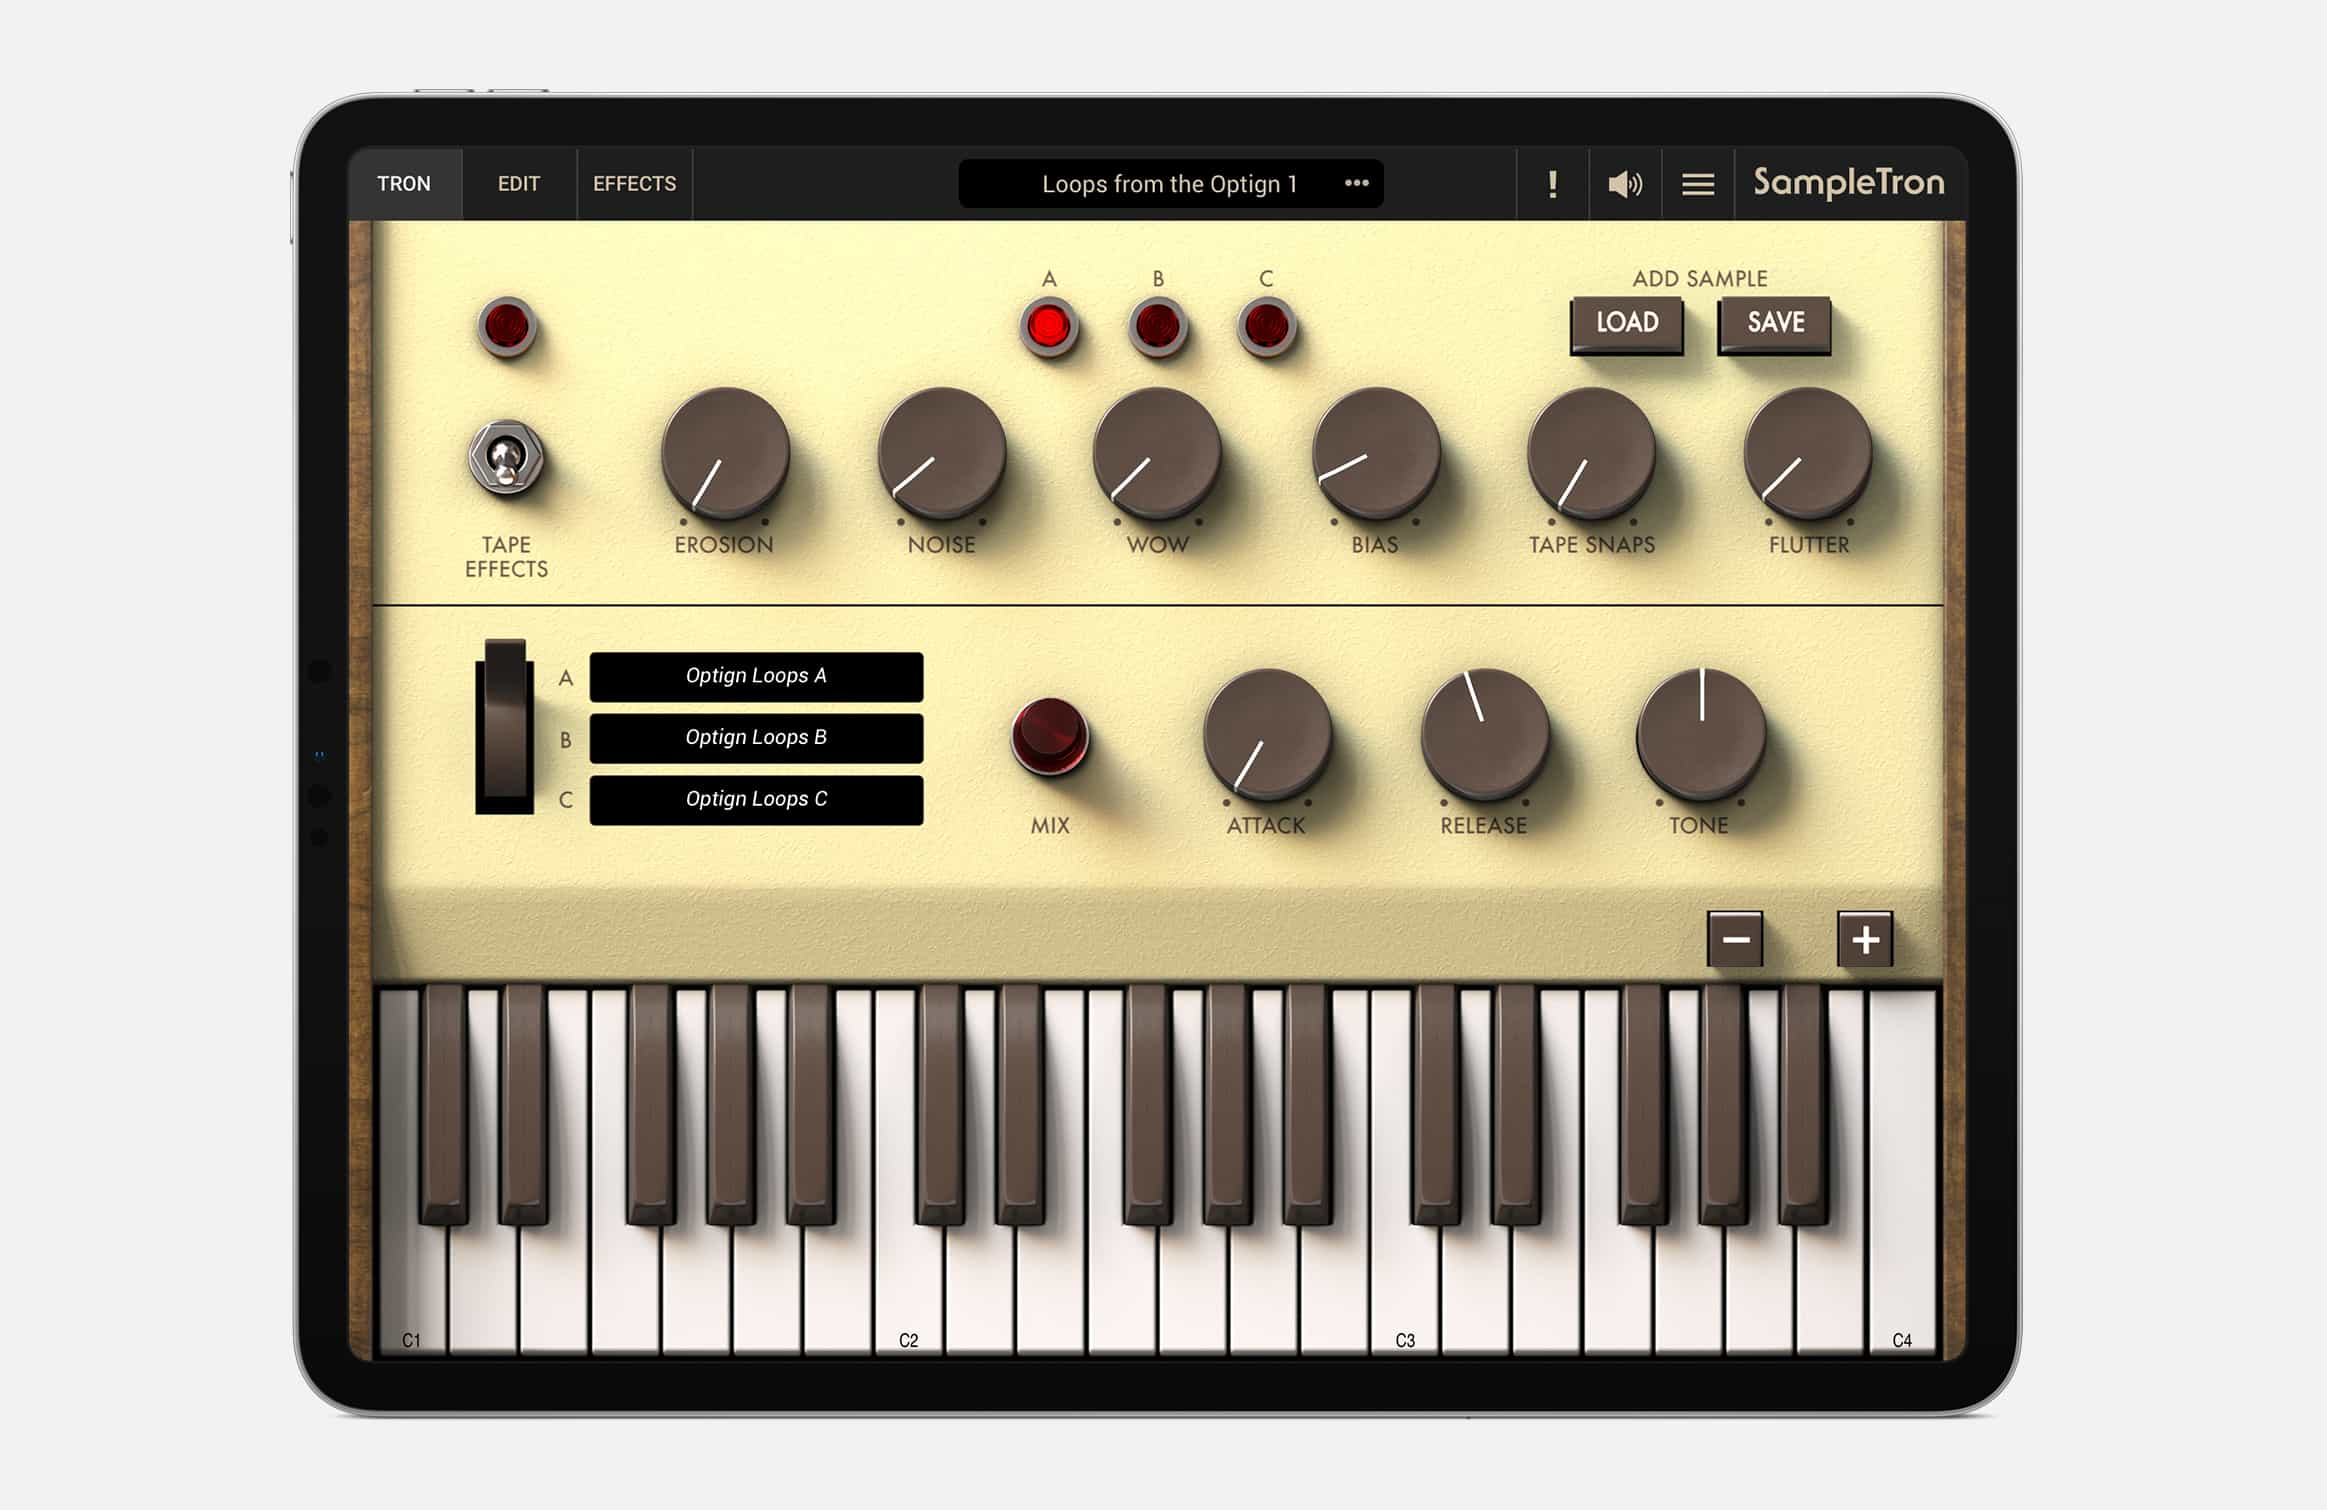The image size is (2327, 1510).
Task: Click the EROSION knob
Action: 725,453
